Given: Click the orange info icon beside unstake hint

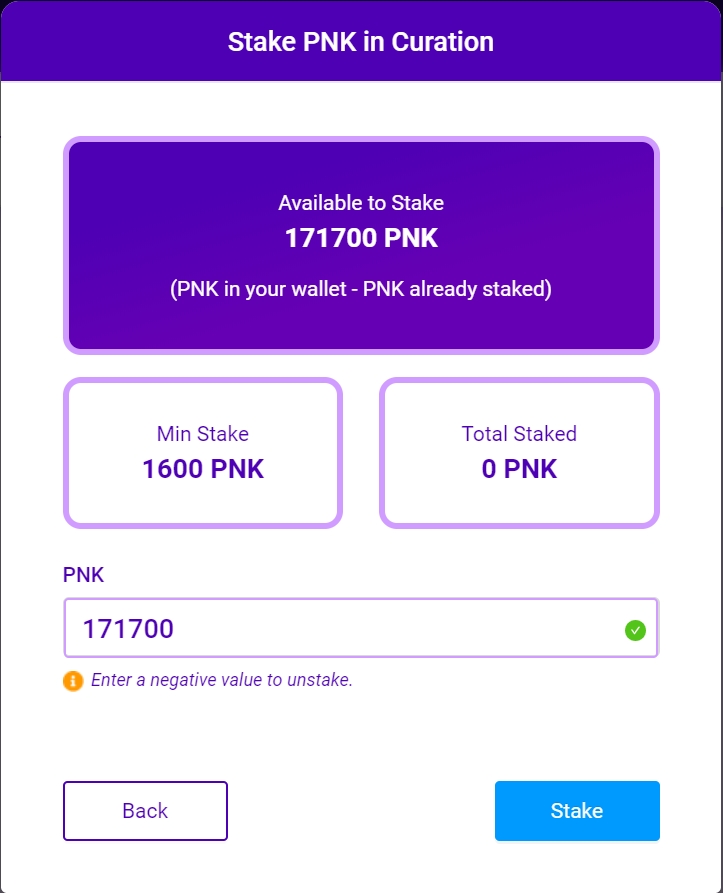Looking at the screenshot, I should coord(73,681).
